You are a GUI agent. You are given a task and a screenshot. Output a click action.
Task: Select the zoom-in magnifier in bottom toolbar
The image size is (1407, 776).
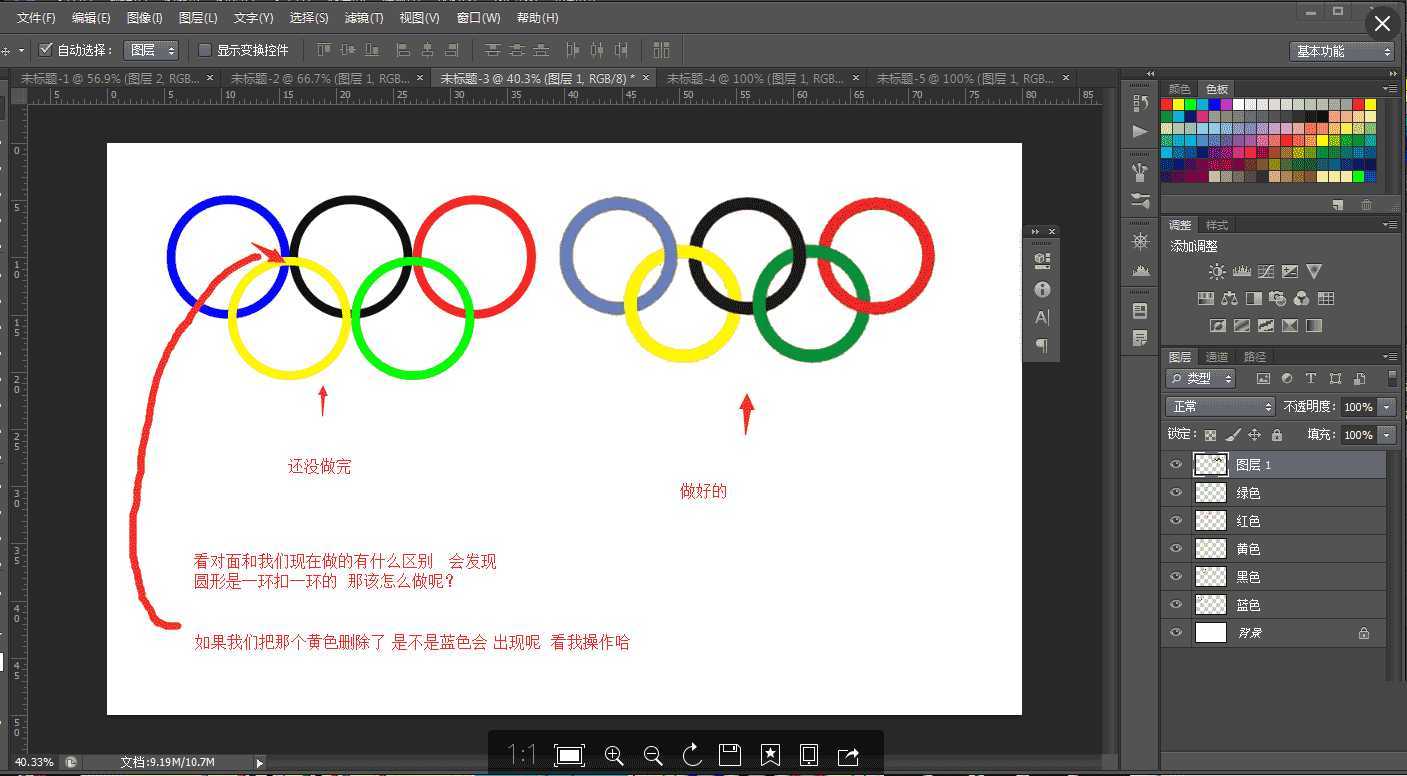[615, 756]
